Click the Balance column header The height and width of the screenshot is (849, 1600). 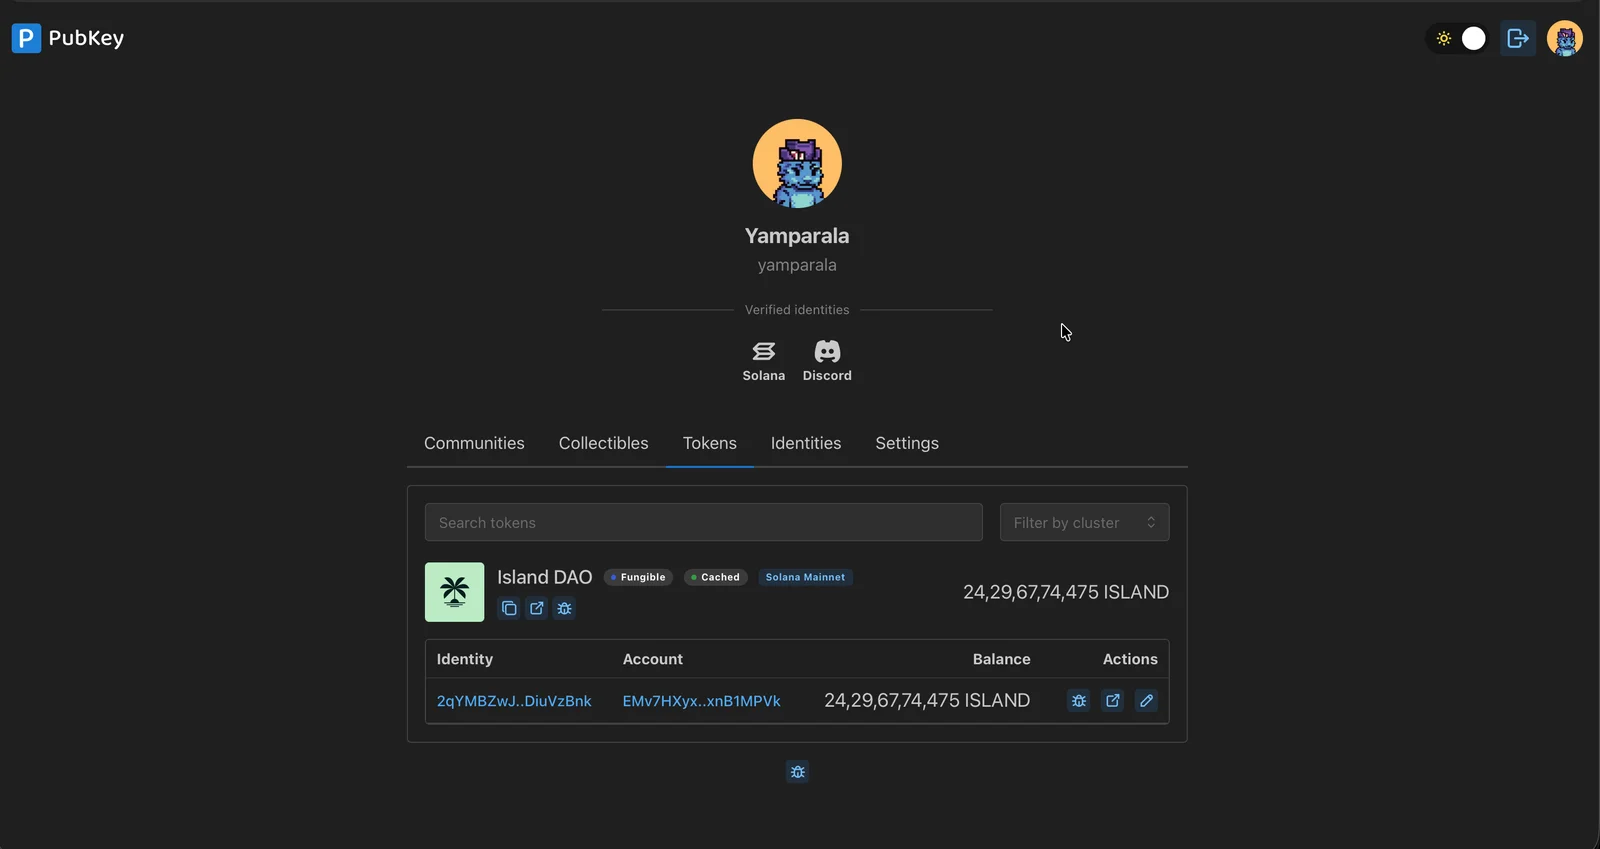coord(1001,659)
